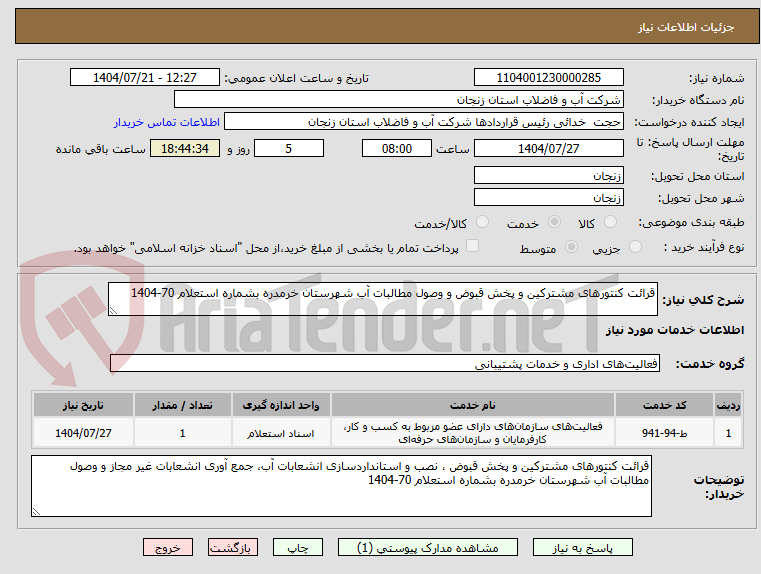The width and height of the screenshot is (761, 574).
Task: Click resize handle of شرح کلی نیاز box
Action: pos(113,311)
